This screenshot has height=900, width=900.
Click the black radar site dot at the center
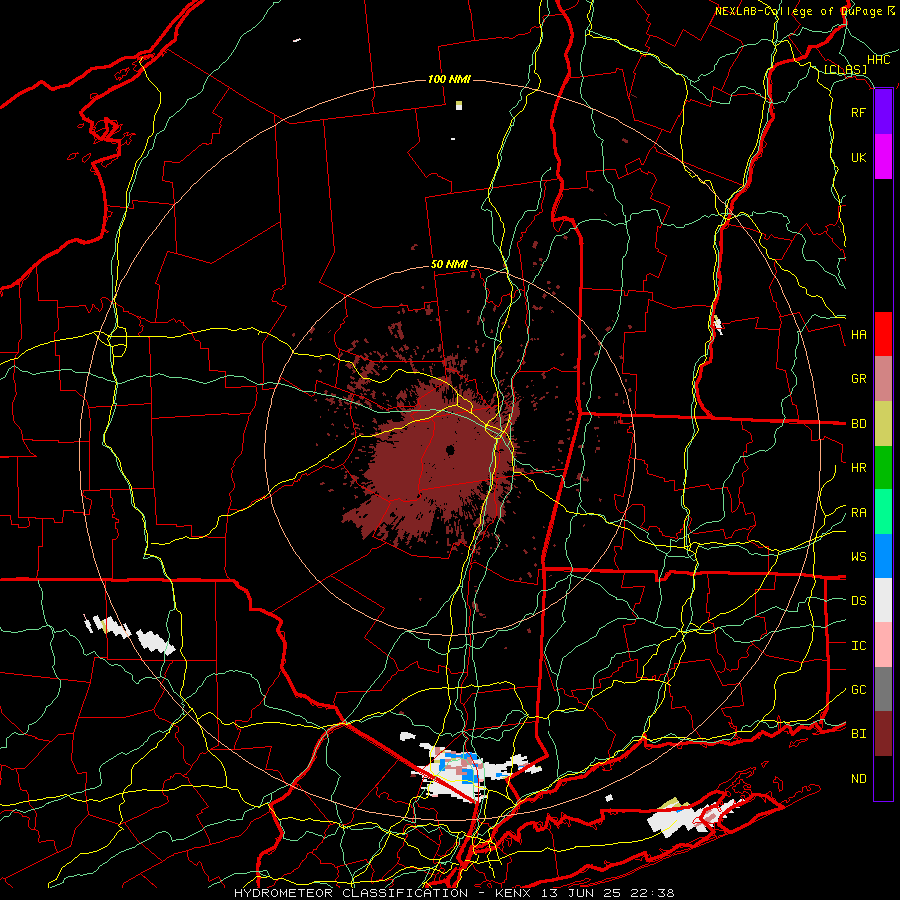pyautogui.click(x=450, y=450)
